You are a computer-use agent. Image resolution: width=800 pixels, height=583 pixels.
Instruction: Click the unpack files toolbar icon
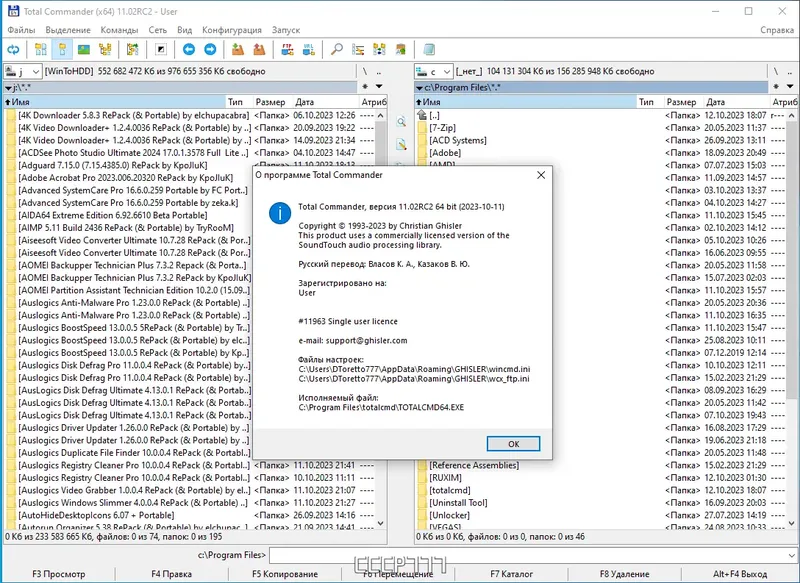[259, 49]
